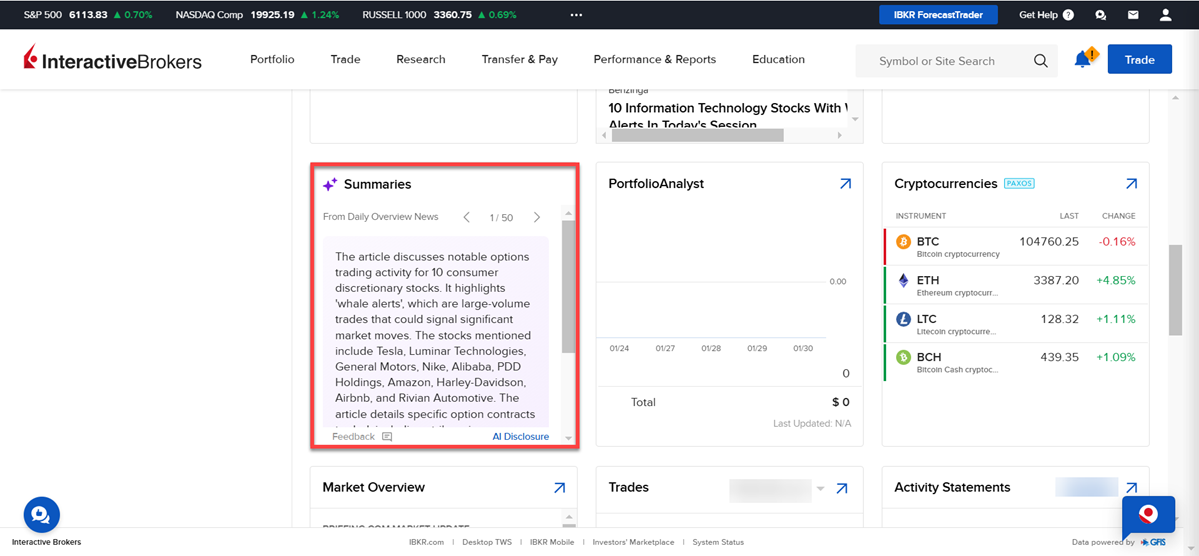Click the blue Trade button
The height and width of the screenshot is (556, 1199).
click(1139, 59)
